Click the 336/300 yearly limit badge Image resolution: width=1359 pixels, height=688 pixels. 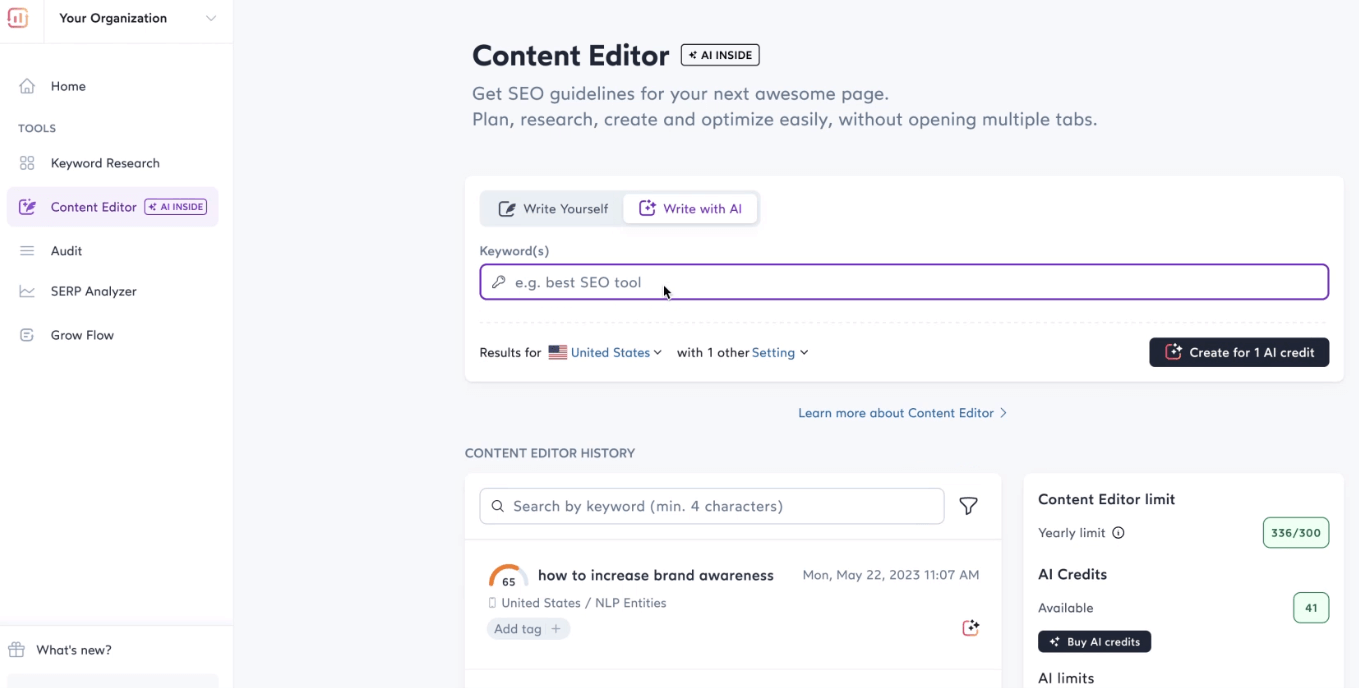(x=1296, y=533)
